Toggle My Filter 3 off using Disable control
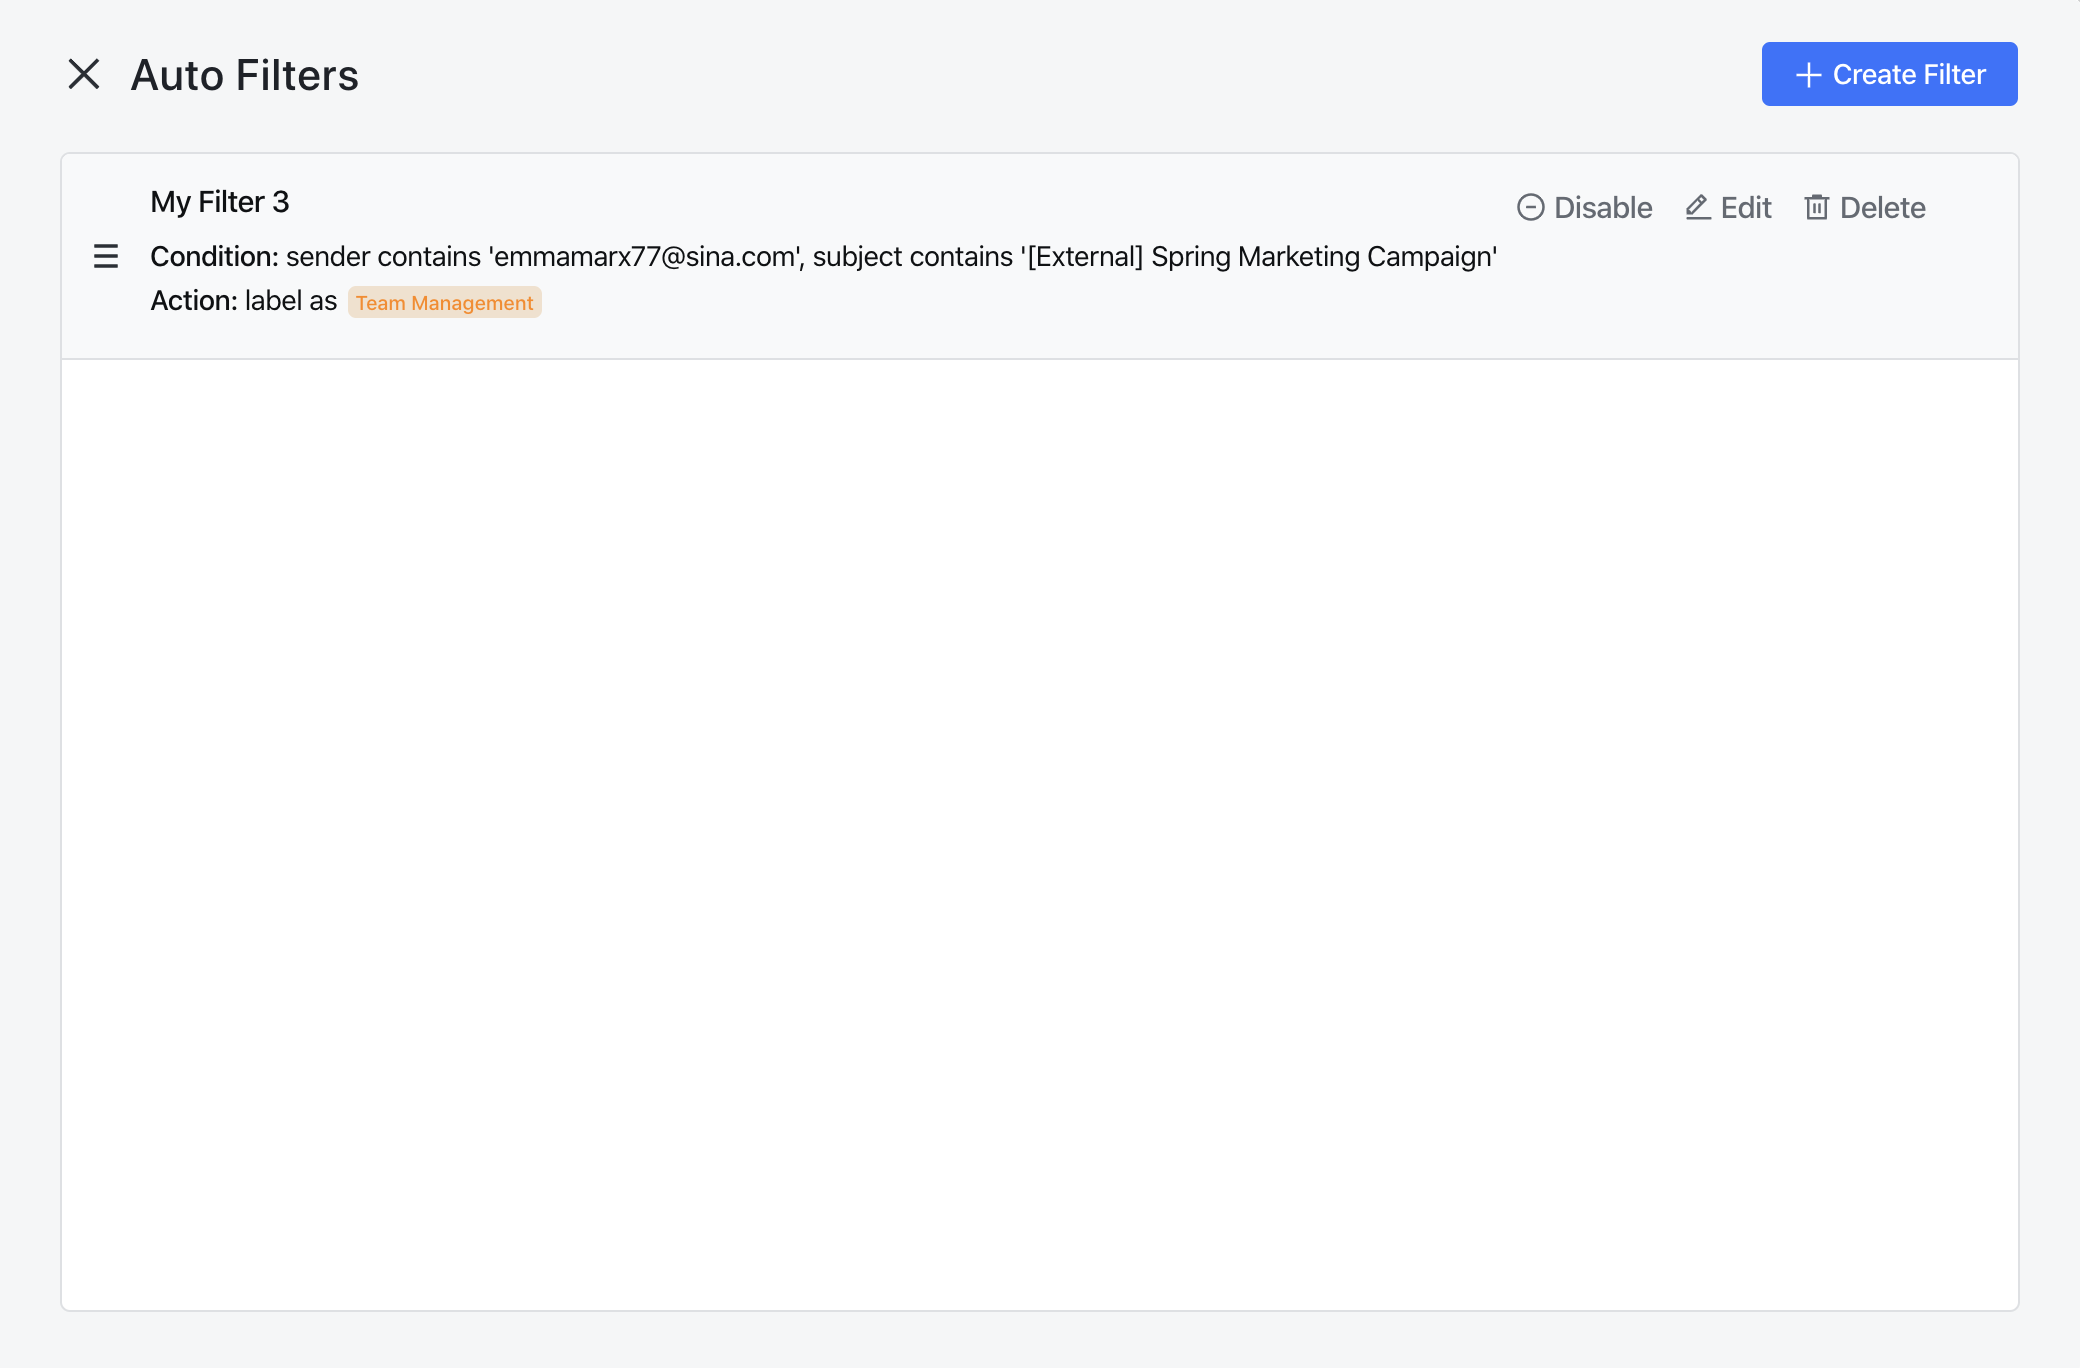 click(1584, 207)
